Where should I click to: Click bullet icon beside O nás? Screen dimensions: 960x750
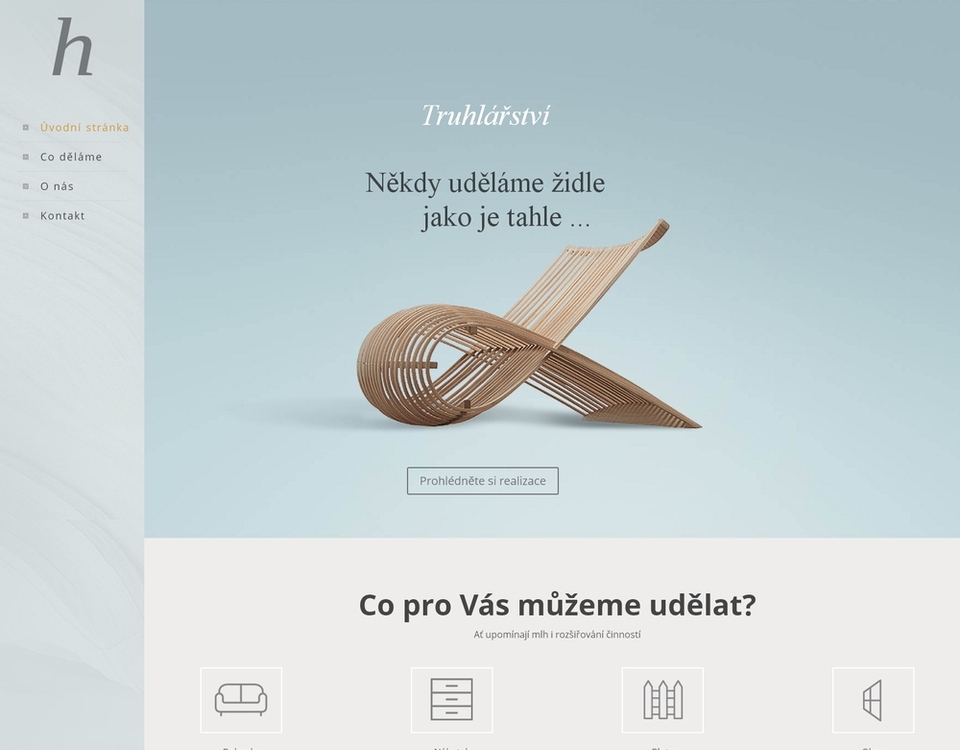26,186
